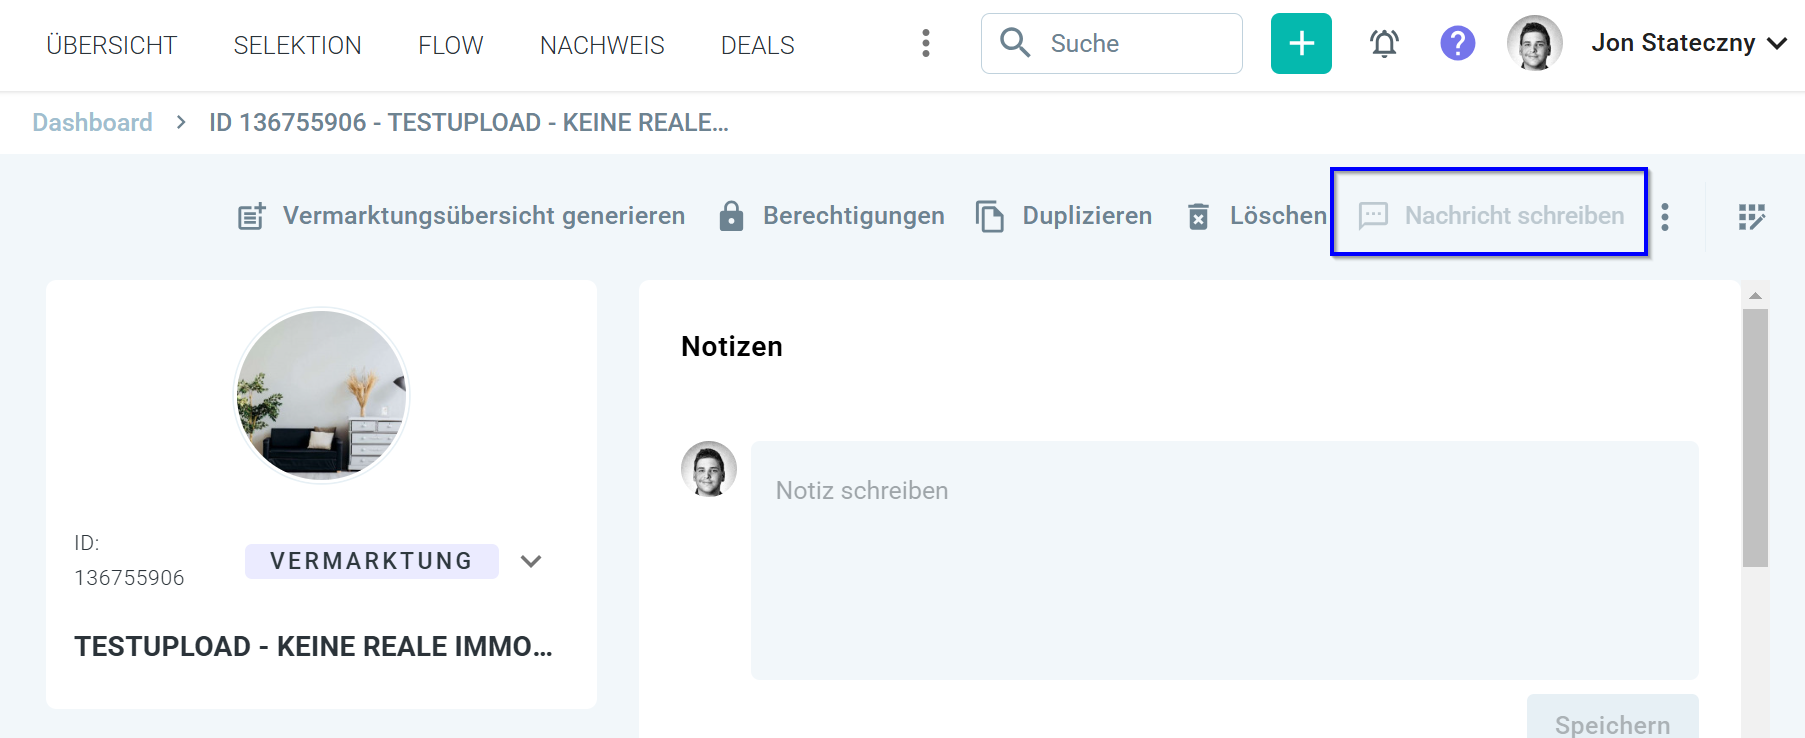Delete the entry via Löschen
The image size is (1805, 738).
1278,215
